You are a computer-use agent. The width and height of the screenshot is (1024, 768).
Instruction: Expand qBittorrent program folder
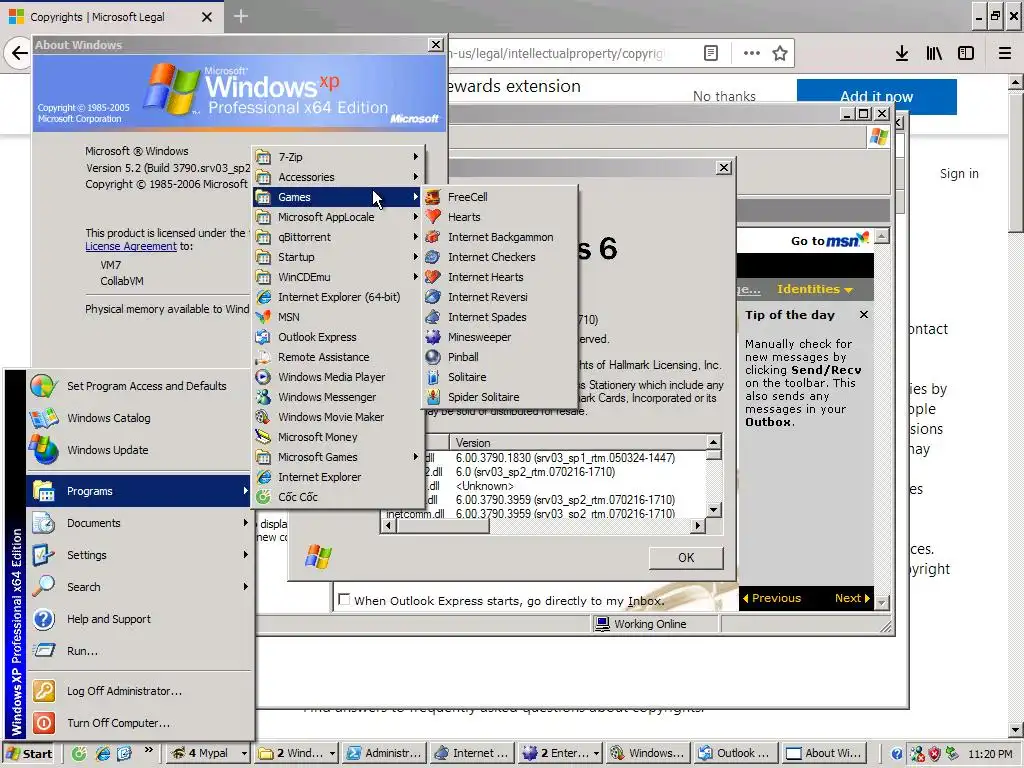point(338,237)
